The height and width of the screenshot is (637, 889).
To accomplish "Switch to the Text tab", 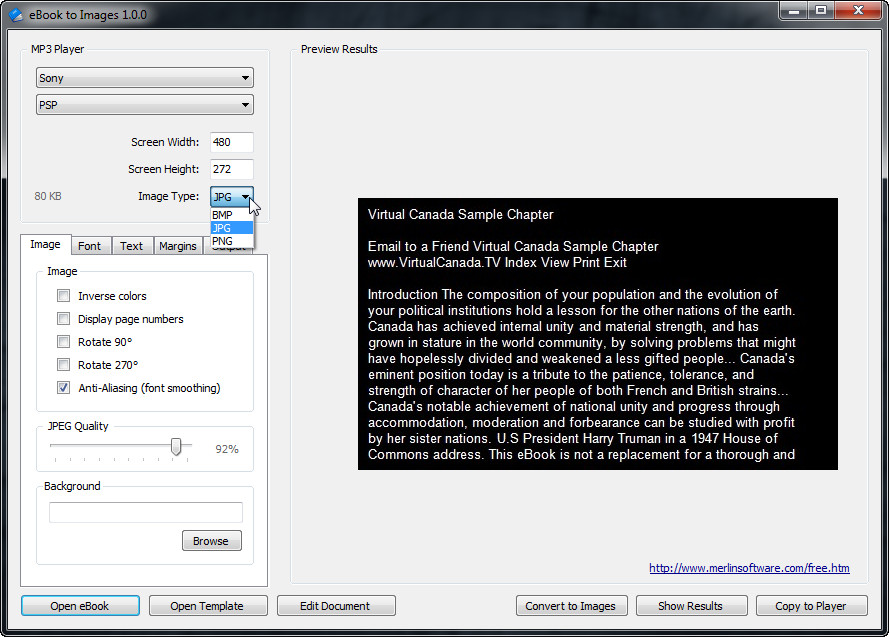I will [132, 246].
